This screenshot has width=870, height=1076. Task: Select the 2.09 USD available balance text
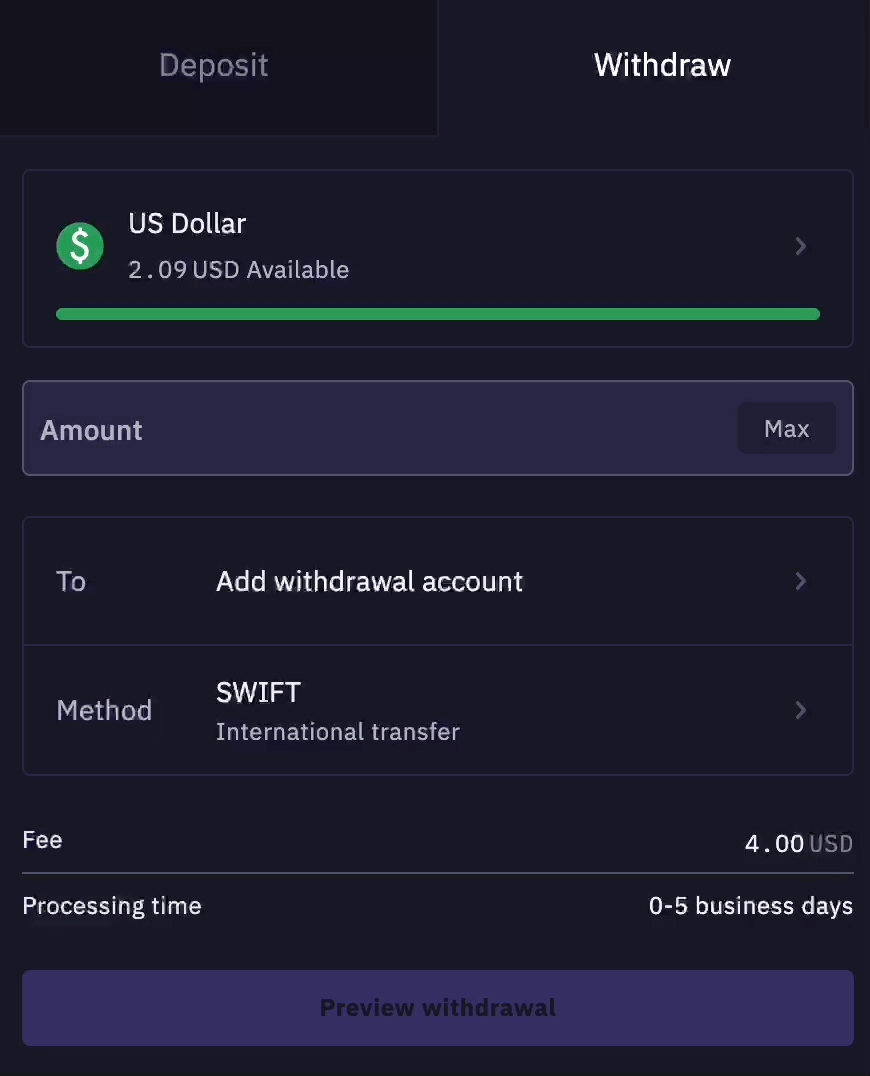tap(238, 269)
